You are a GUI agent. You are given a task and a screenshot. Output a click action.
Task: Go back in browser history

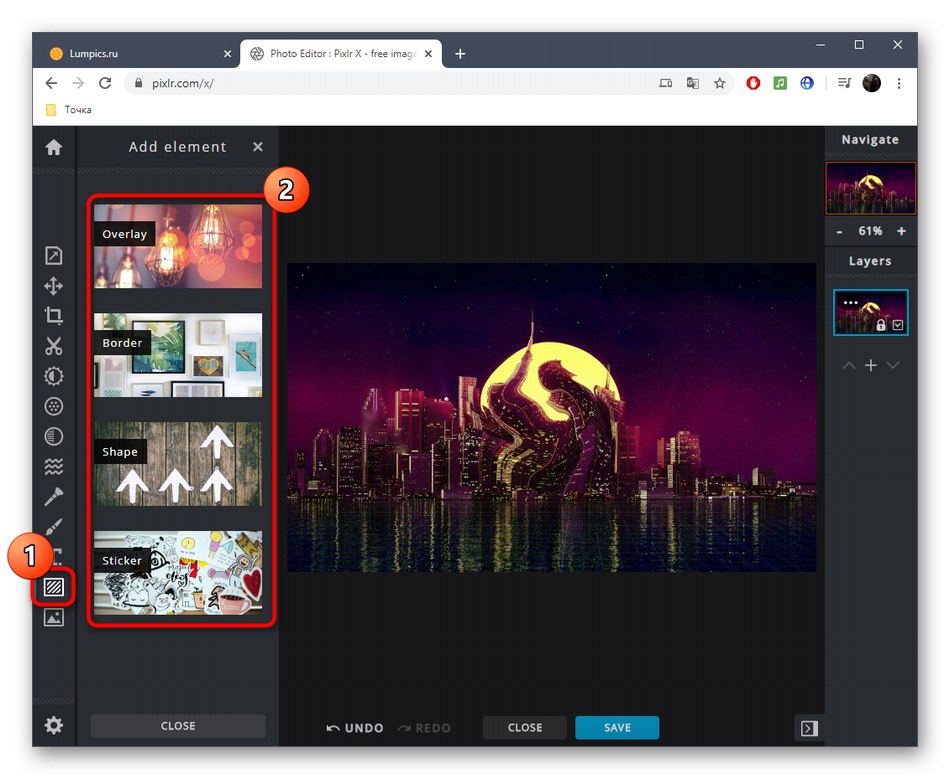[x=51, y=83]
